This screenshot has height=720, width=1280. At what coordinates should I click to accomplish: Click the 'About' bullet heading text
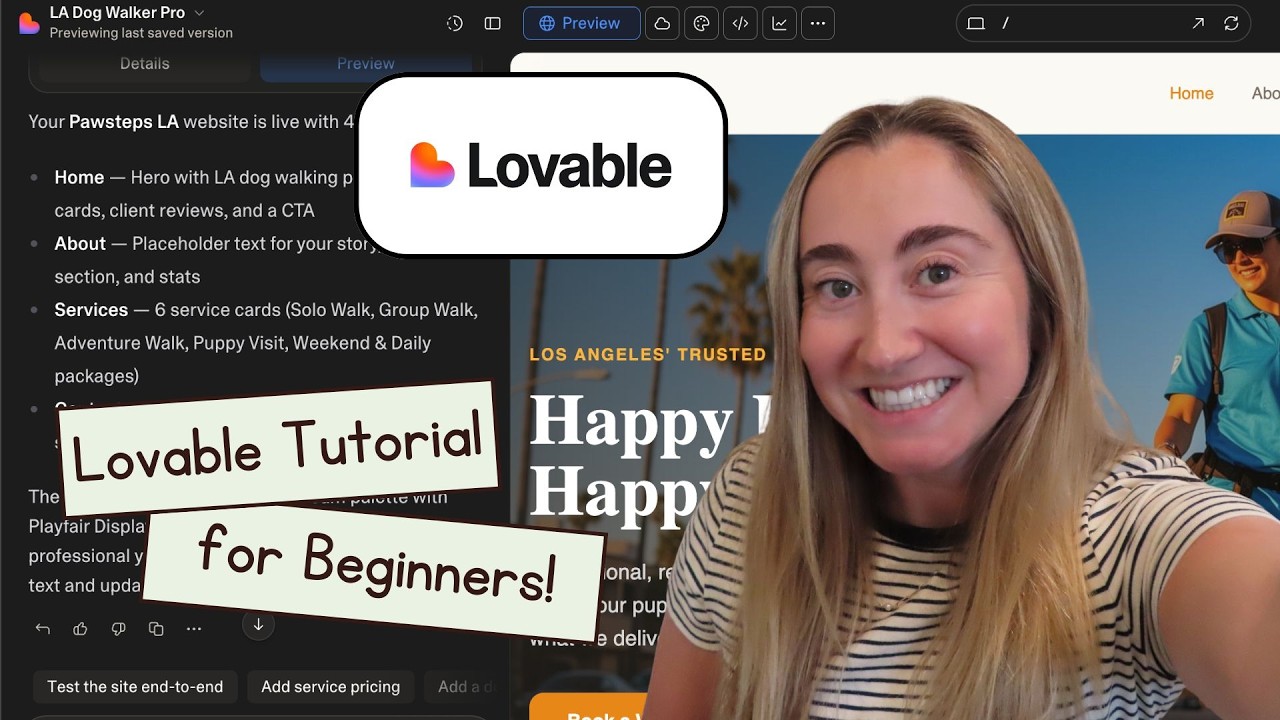80,244
